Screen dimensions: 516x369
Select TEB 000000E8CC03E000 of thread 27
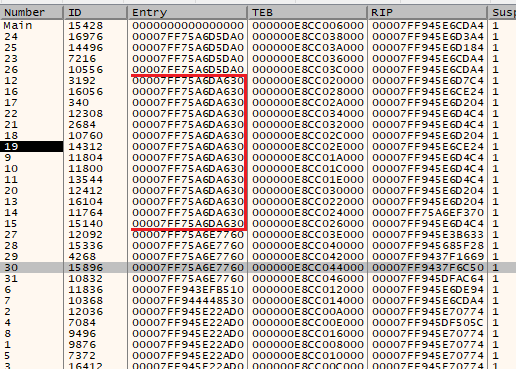[308, 235]
